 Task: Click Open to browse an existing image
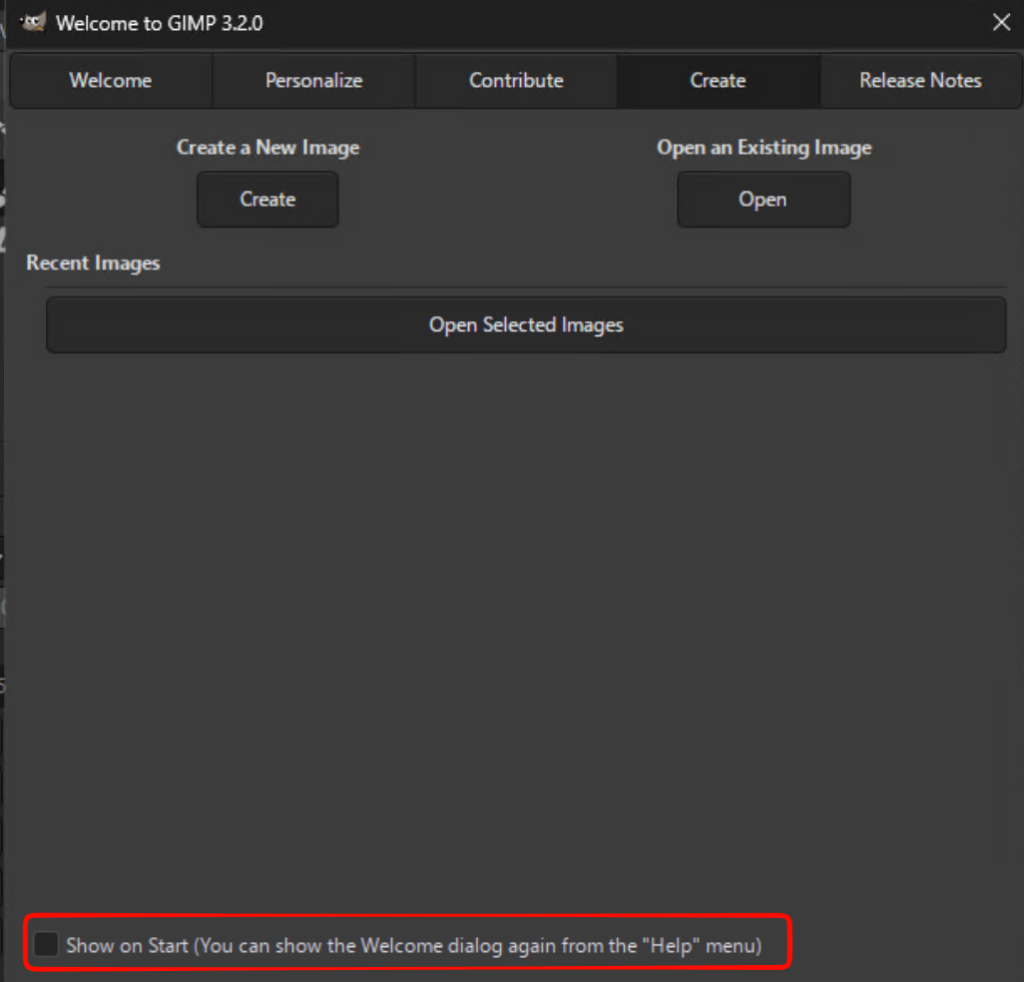click(x=763, y=199)
